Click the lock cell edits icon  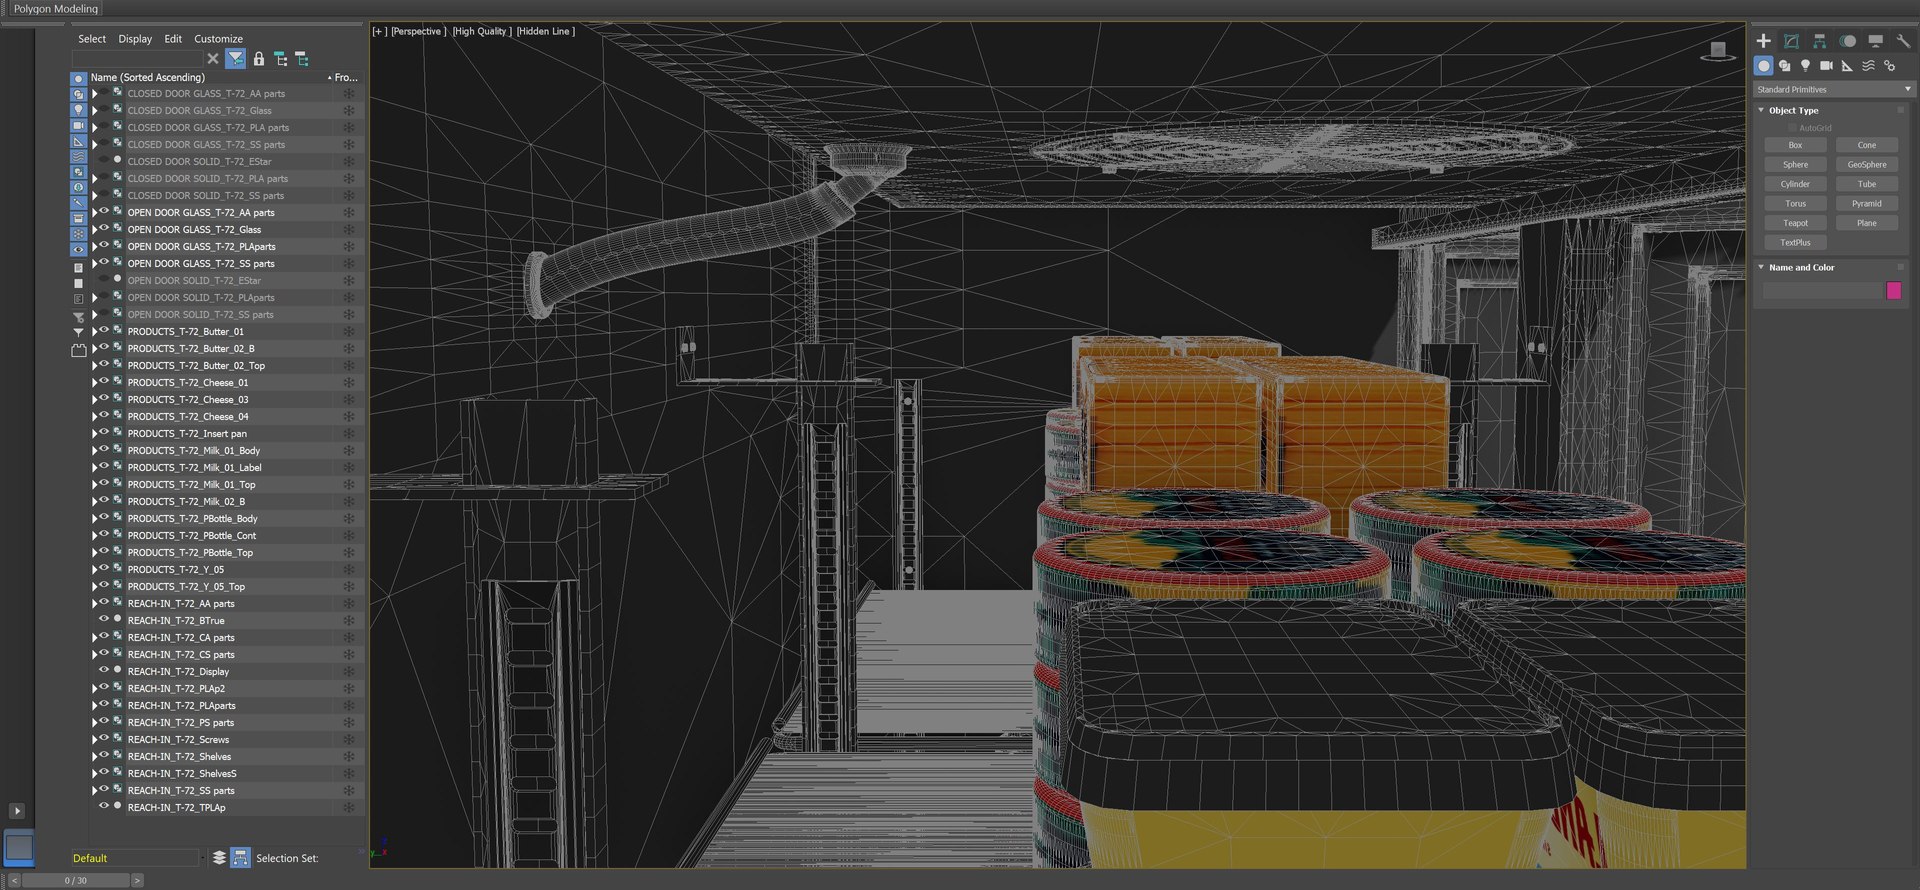point(259,59)
